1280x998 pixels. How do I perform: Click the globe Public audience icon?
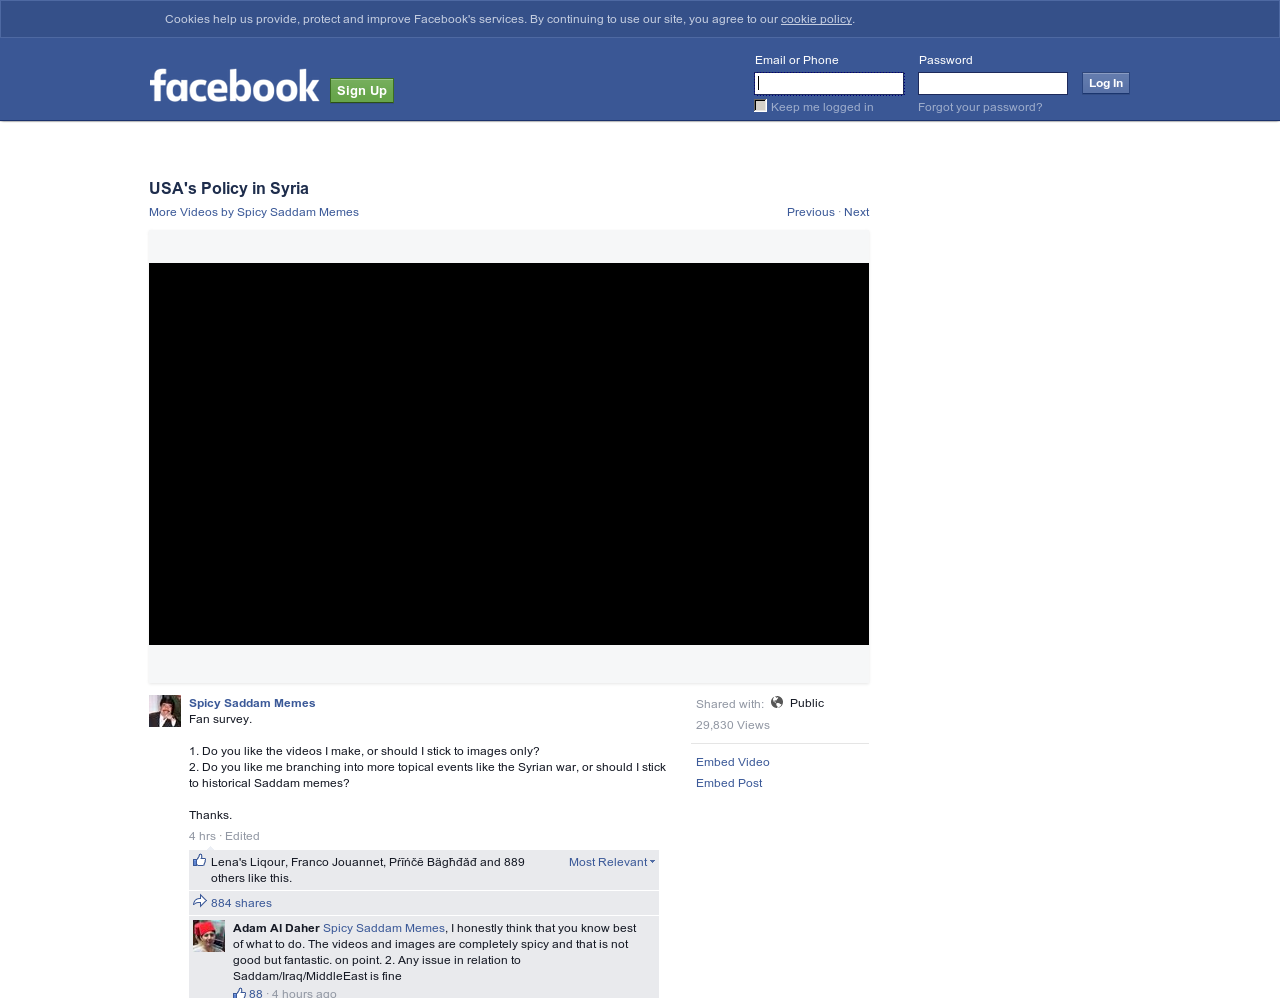[x=777, y=702]
